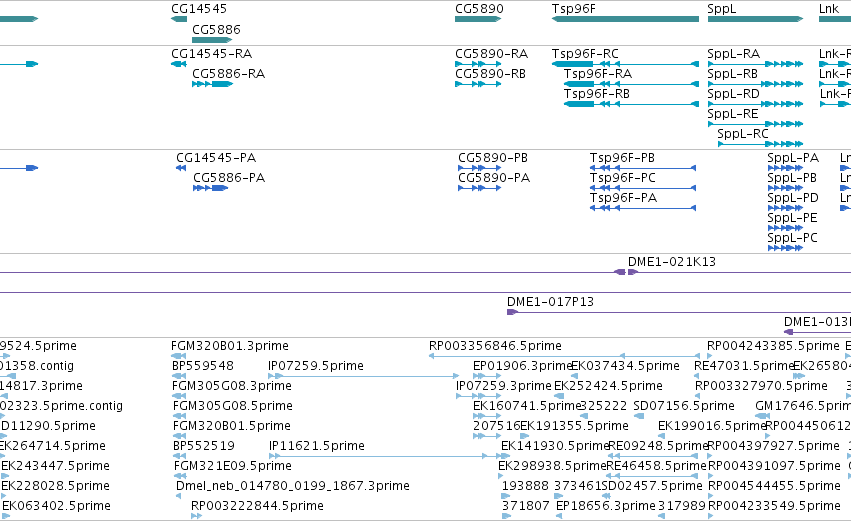851x521 pixels.
Task: Open EST EK264714.5prime
Action: pos(53,446)
